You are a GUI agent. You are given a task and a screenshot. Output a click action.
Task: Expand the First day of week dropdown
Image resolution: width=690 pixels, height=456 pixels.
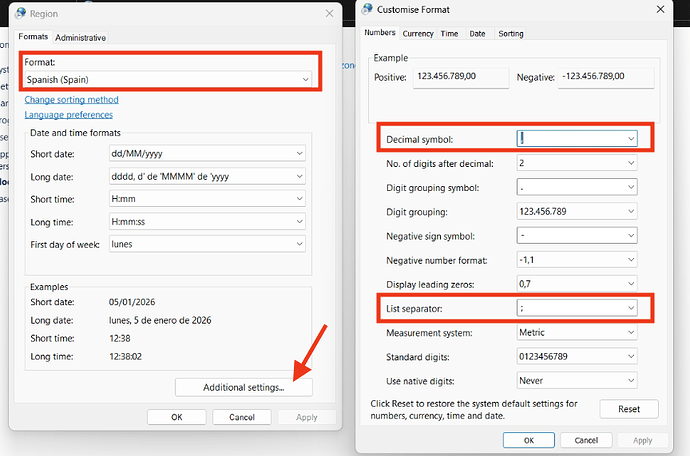click(206, 243)
